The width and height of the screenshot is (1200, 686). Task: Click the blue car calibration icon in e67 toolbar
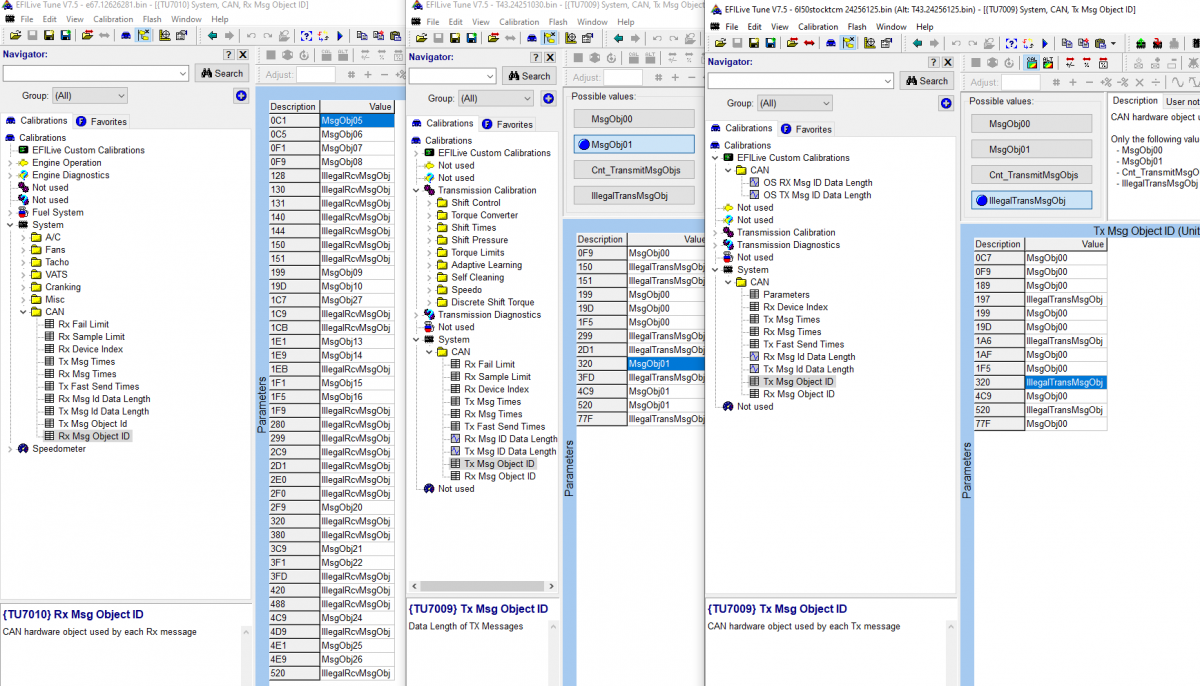[x=126, y=35]
